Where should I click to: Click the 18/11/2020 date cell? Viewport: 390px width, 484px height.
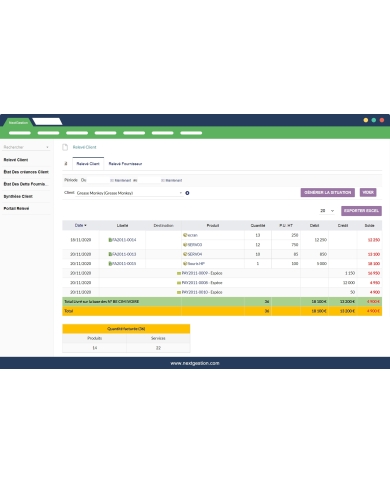(81, 240)
